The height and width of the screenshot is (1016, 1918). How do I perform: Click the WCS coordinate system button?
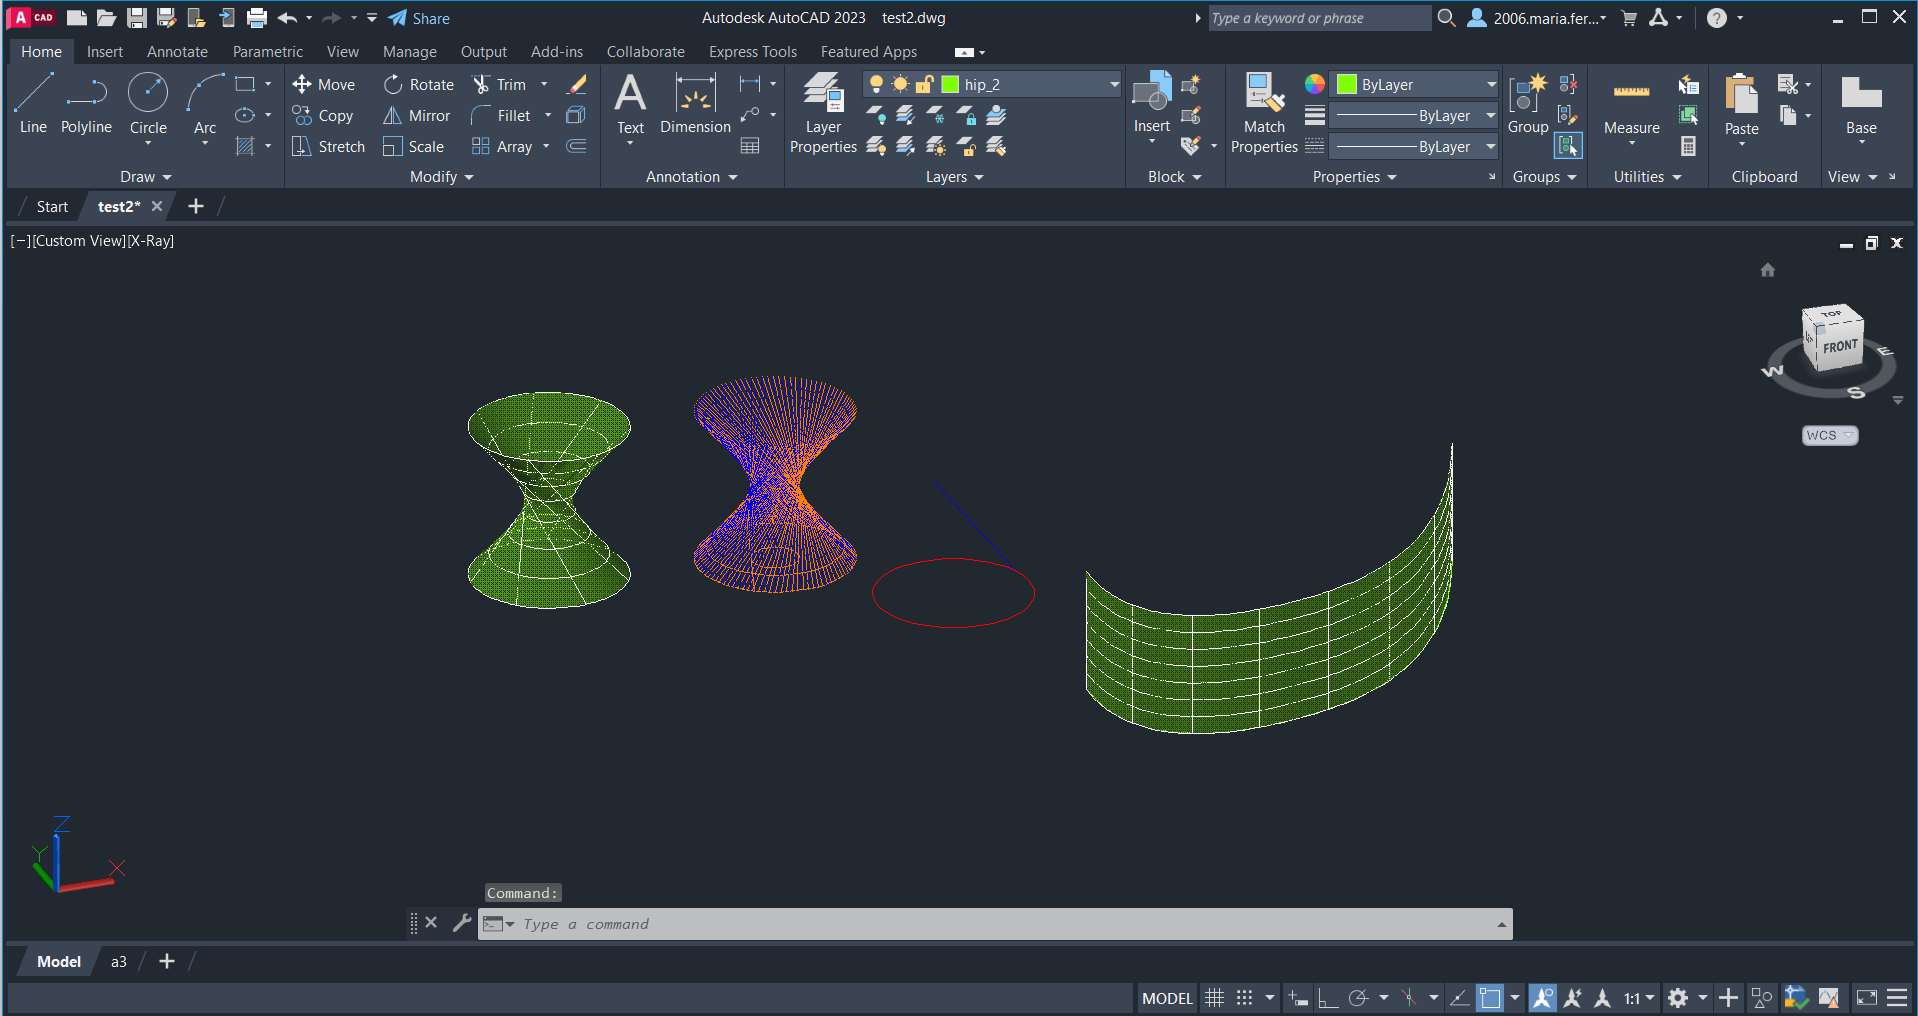(1829, 436)
